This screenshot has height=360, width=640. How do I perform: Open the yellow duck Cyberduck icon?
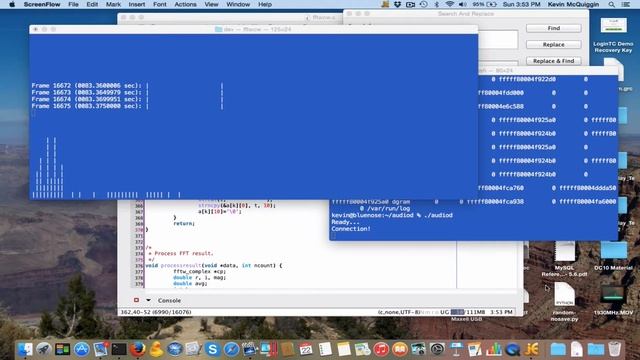156,349
